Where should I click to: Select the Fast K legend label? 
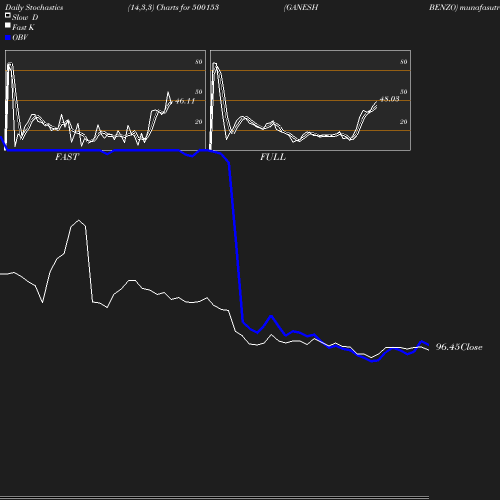click(x=23, y=27)
